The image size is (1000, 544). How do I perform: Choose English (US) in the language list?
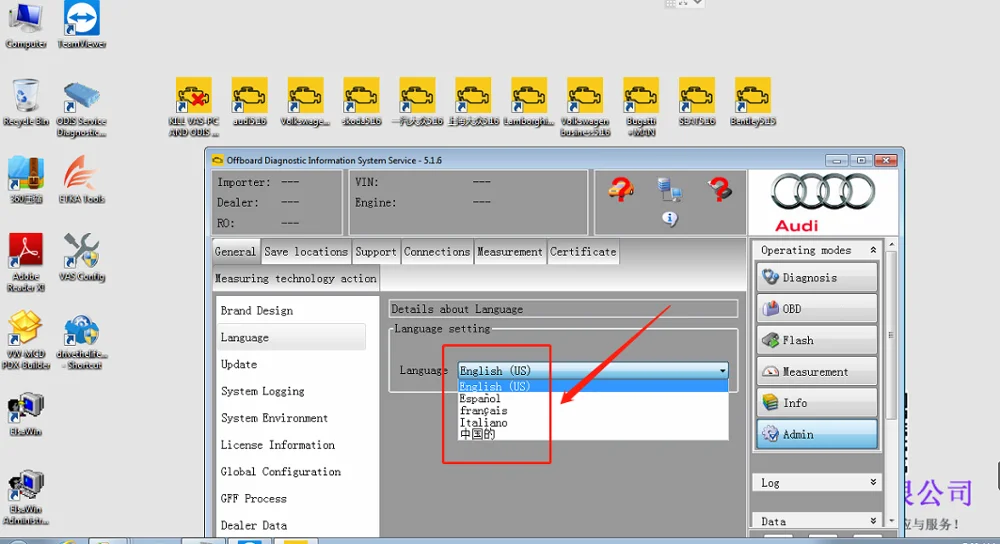tap(593, 386)
